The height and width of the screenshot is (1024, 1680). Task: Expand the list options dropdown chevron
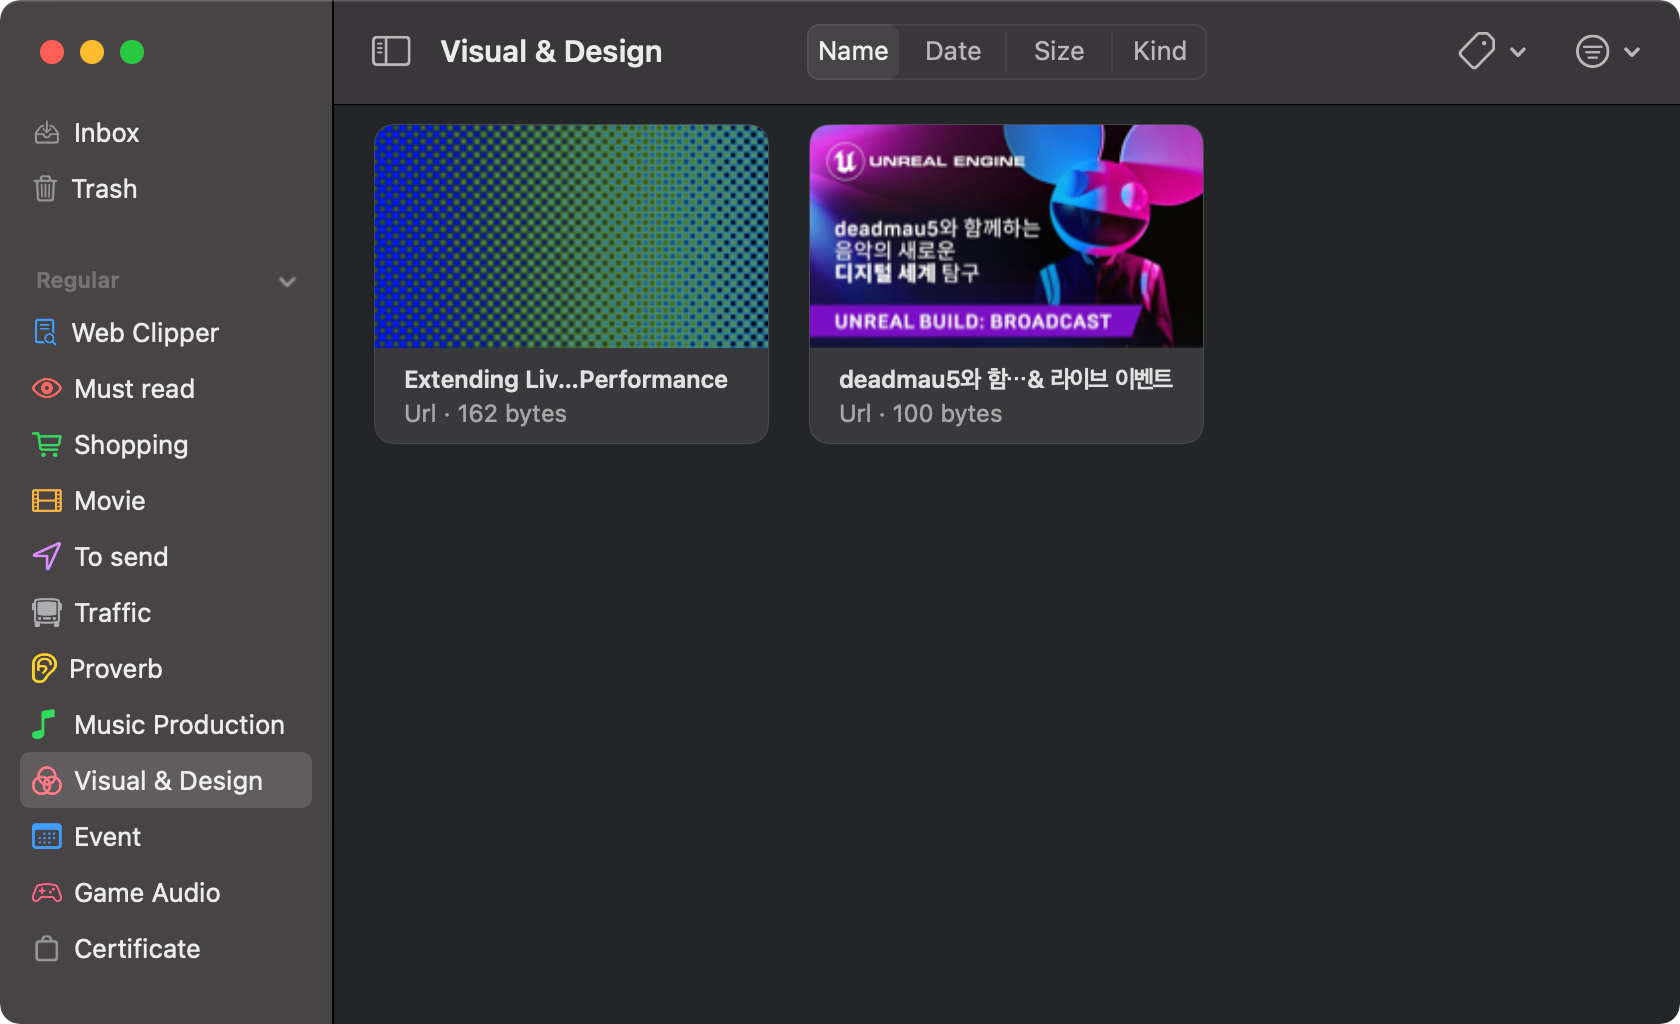pos(1632,52)
